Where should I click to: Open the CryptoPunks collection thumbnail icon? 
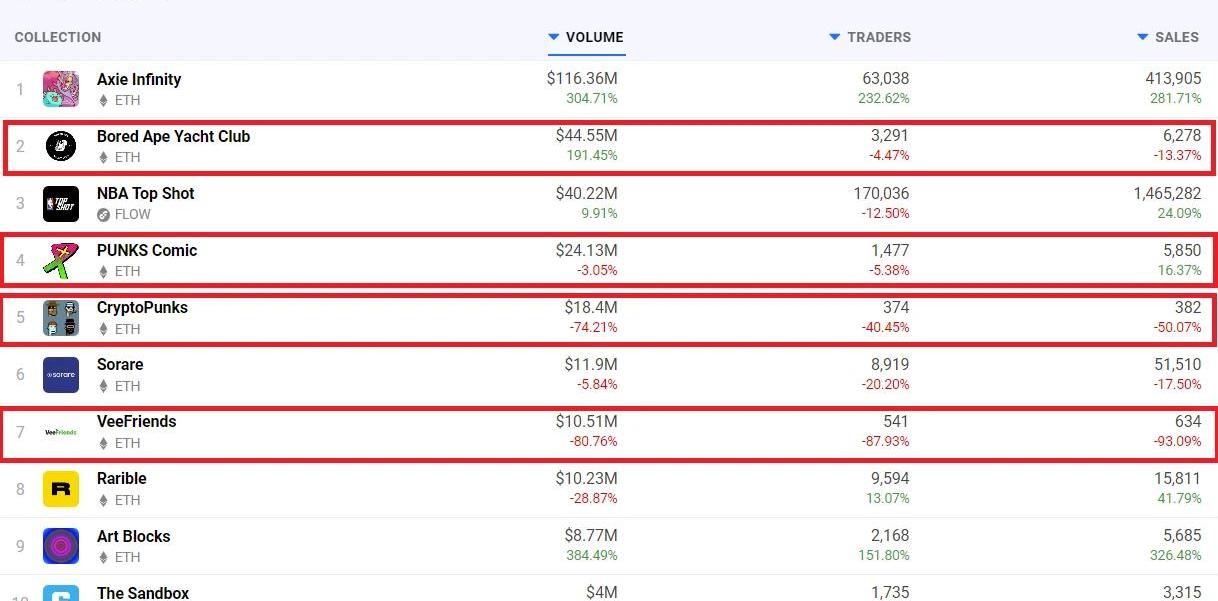tap(61, 318)
